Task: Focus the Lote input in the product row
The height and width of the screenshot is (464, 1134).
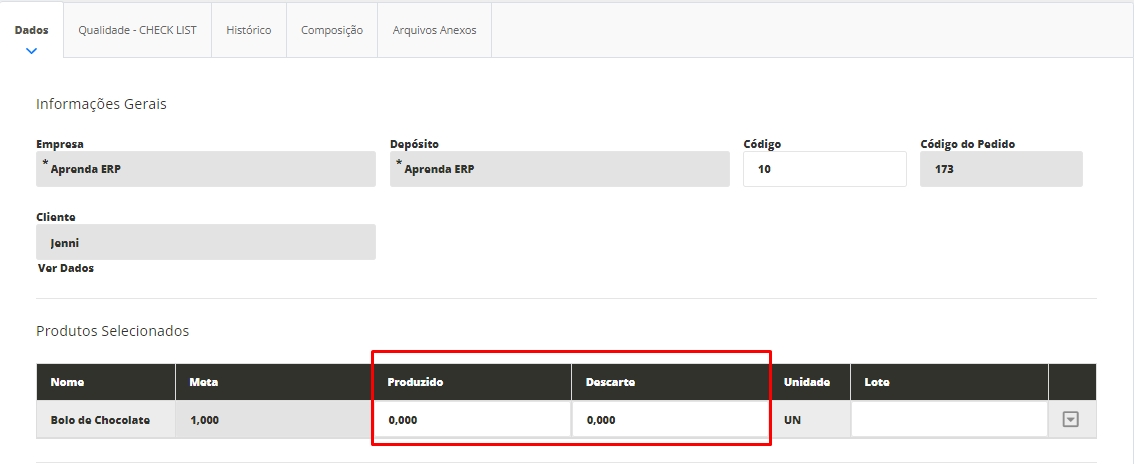Action: coord(948,420)
